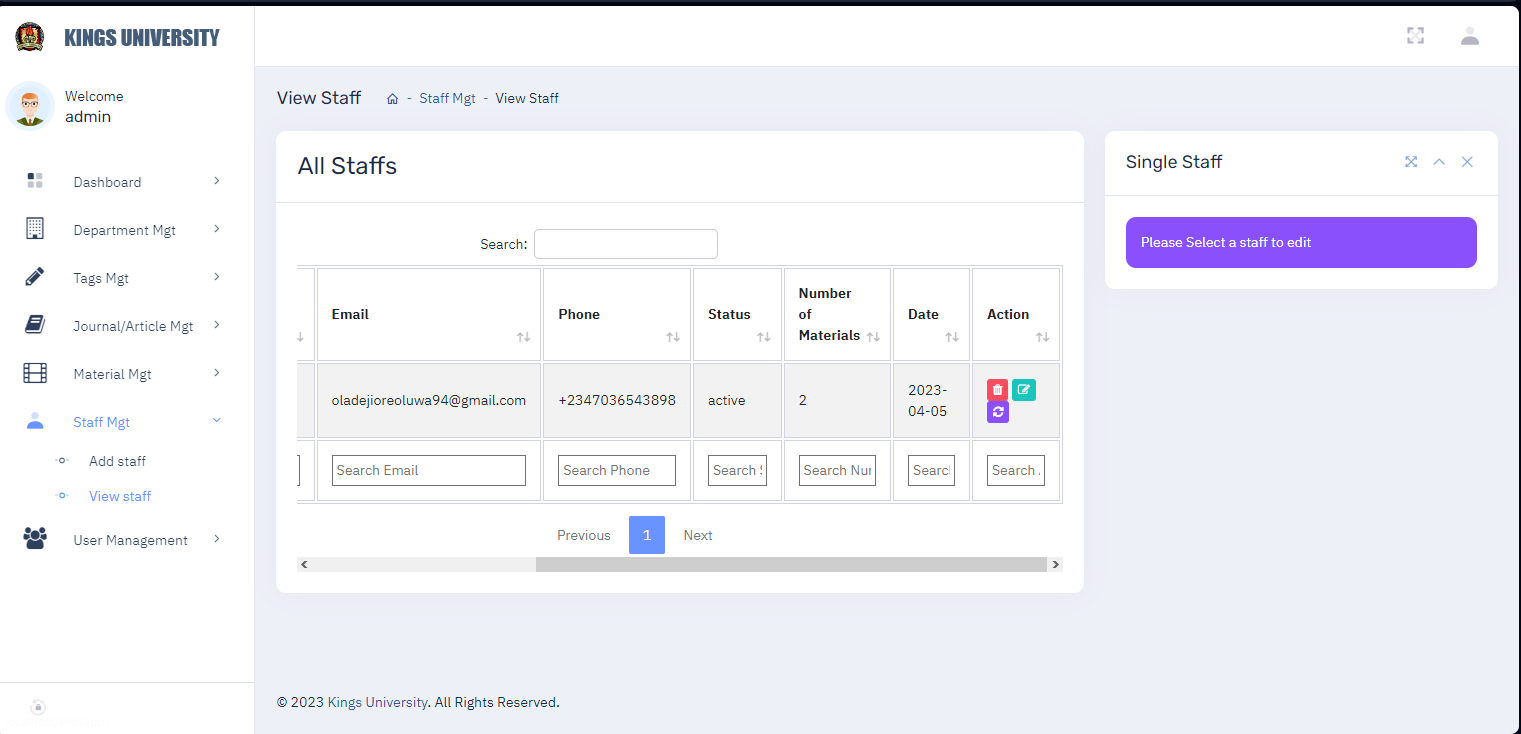This screenshot has width=1521, height=734.
Task: Go to Next page of staff
Action: tap(697, 535)
